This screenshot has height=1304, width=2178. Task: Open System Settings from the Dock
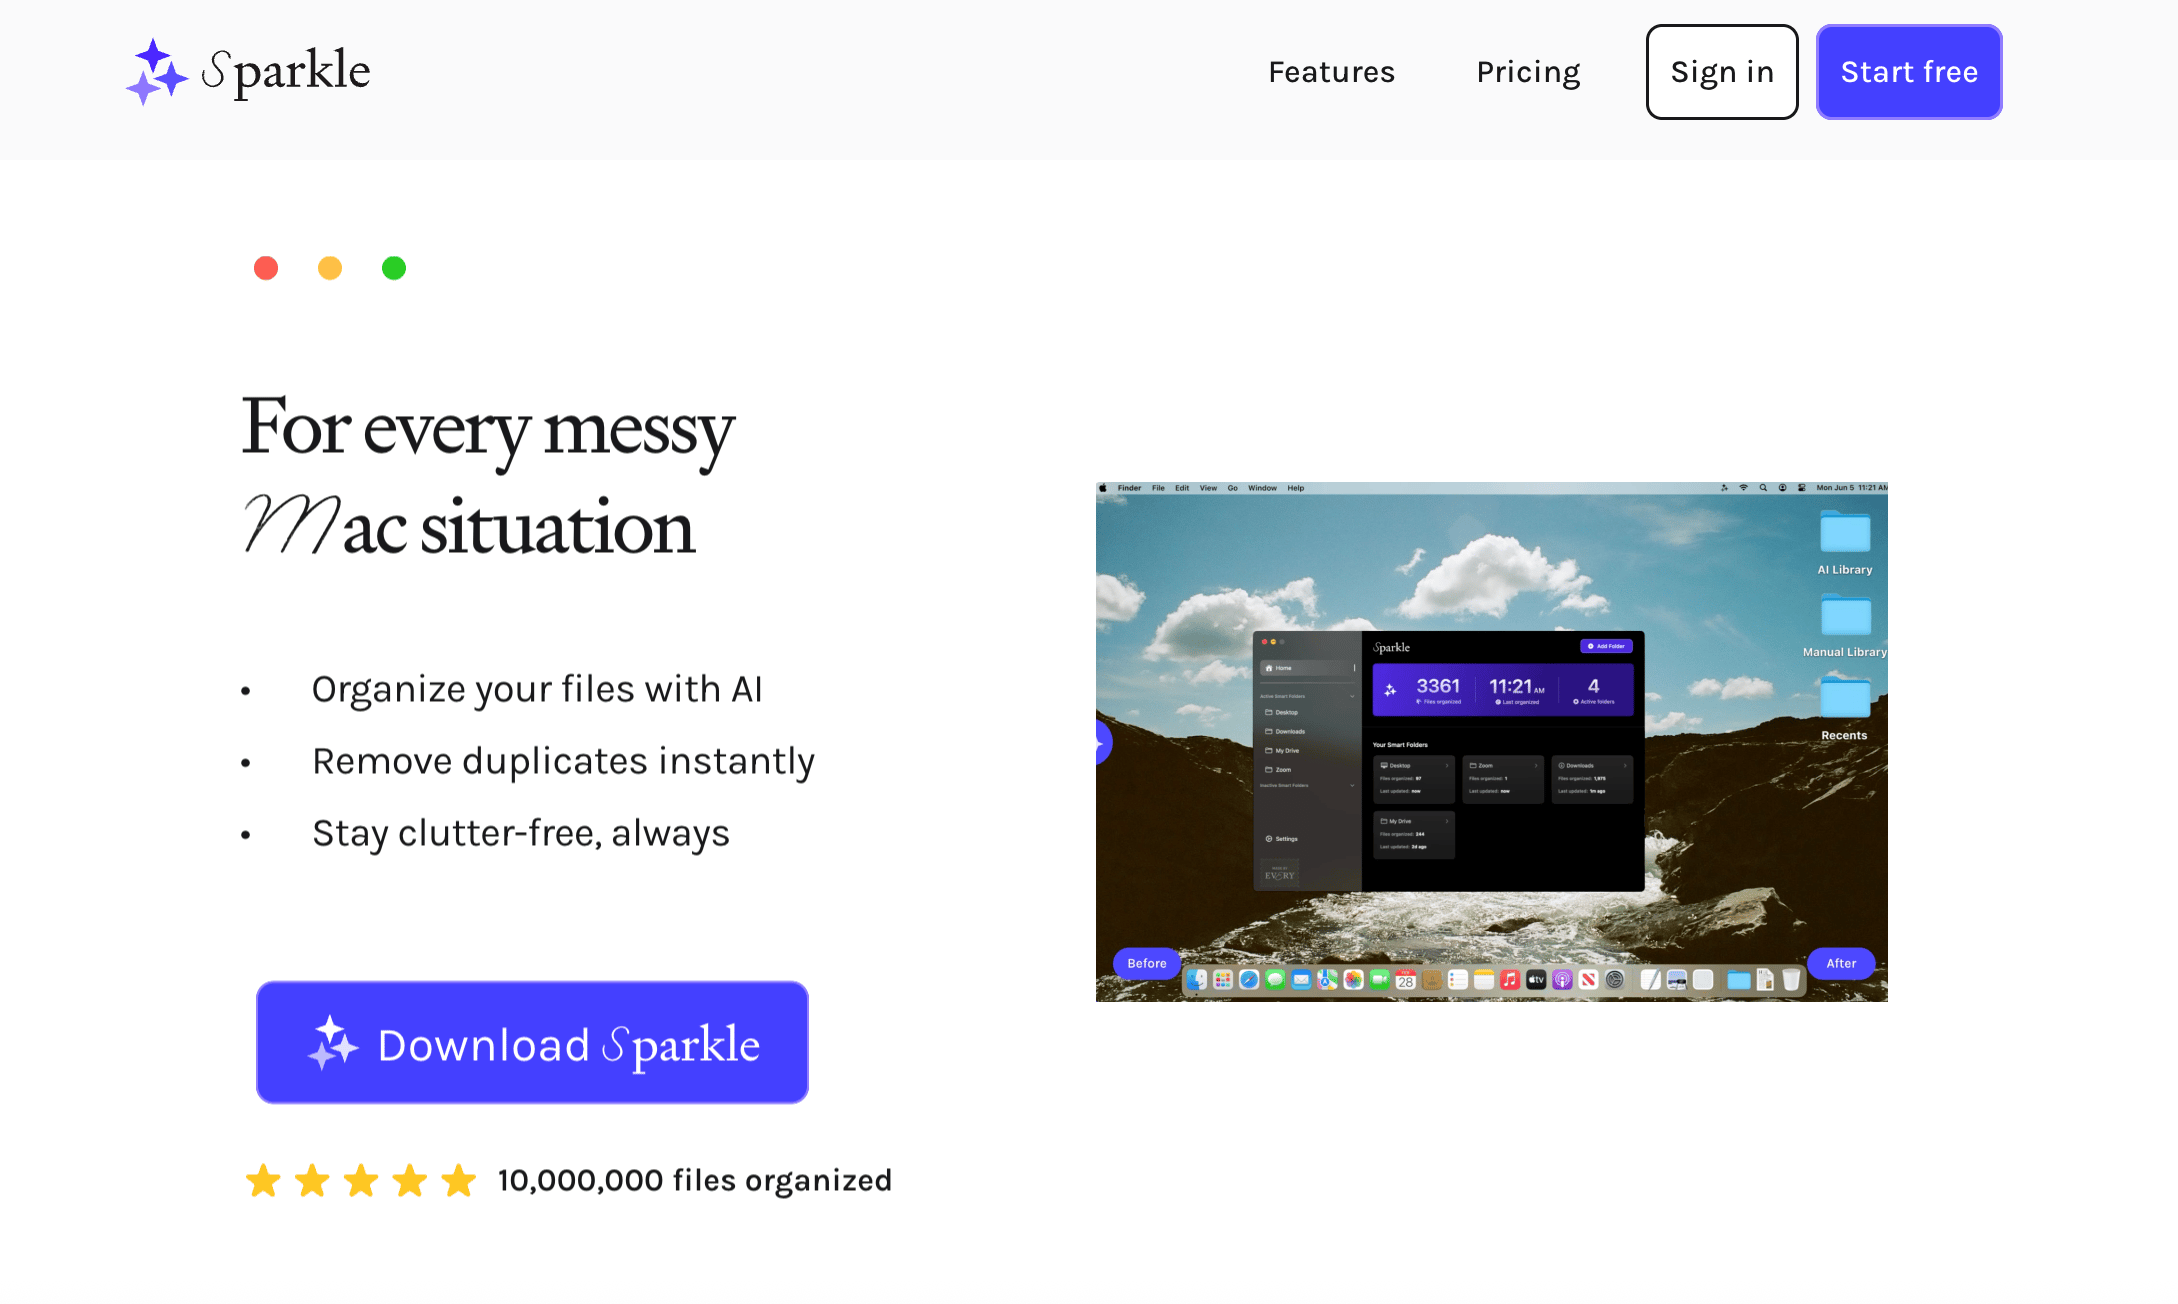[x=1614, y=980]
